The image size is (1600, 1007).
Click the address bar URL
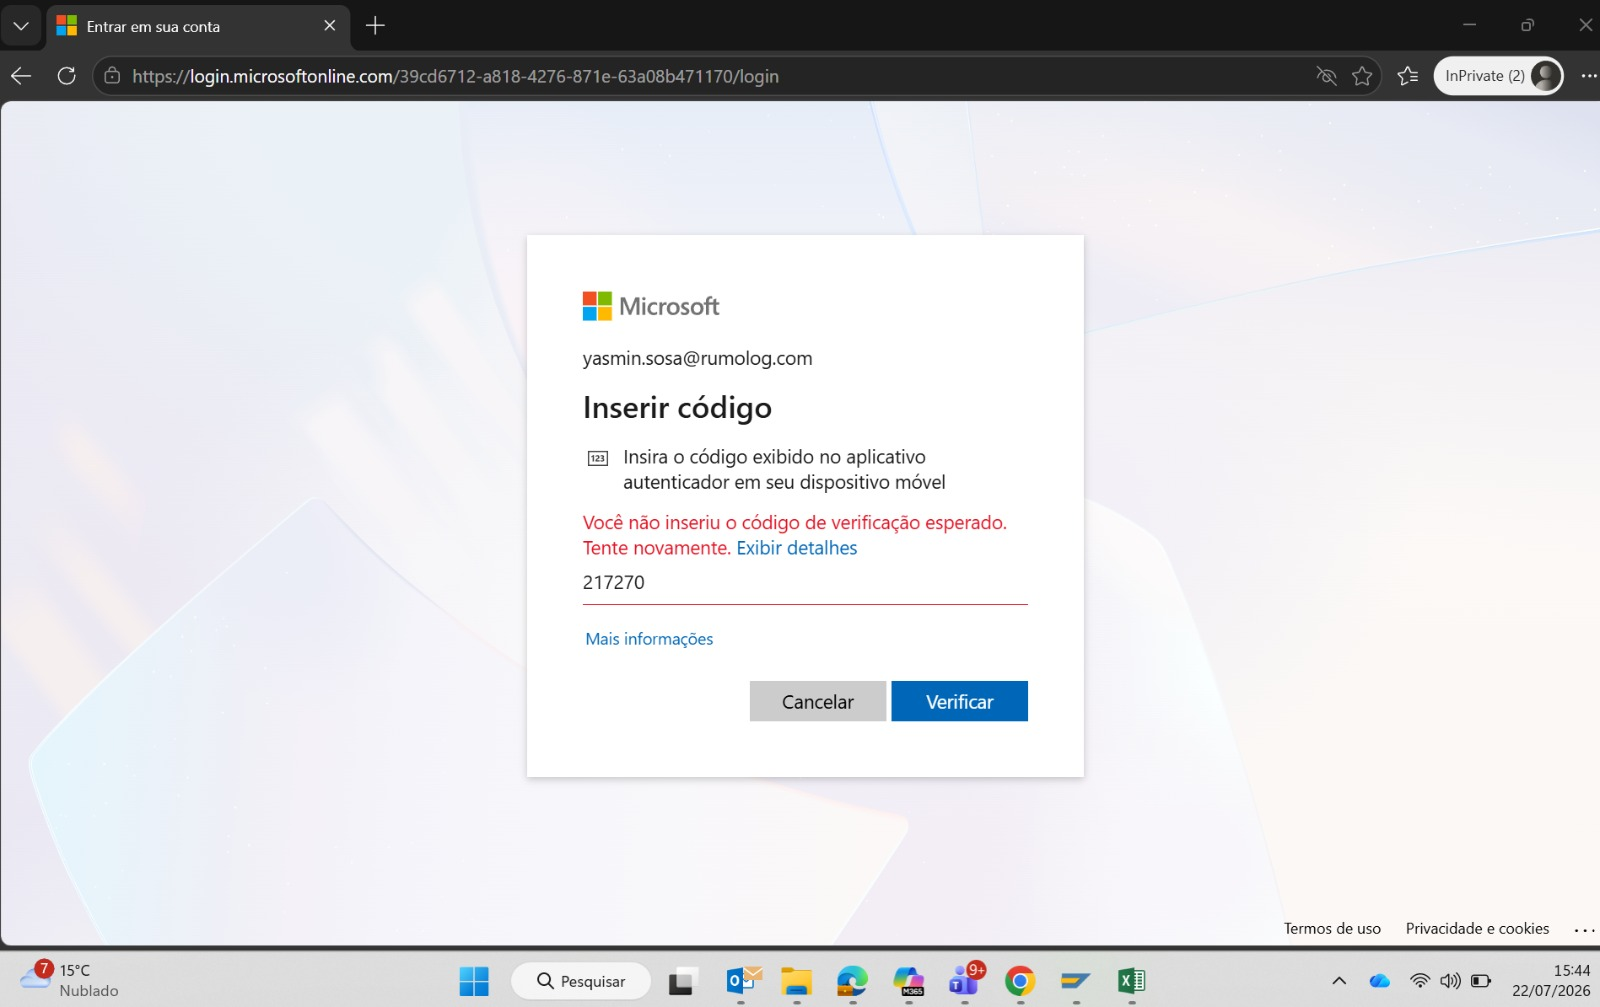point(455,77)
